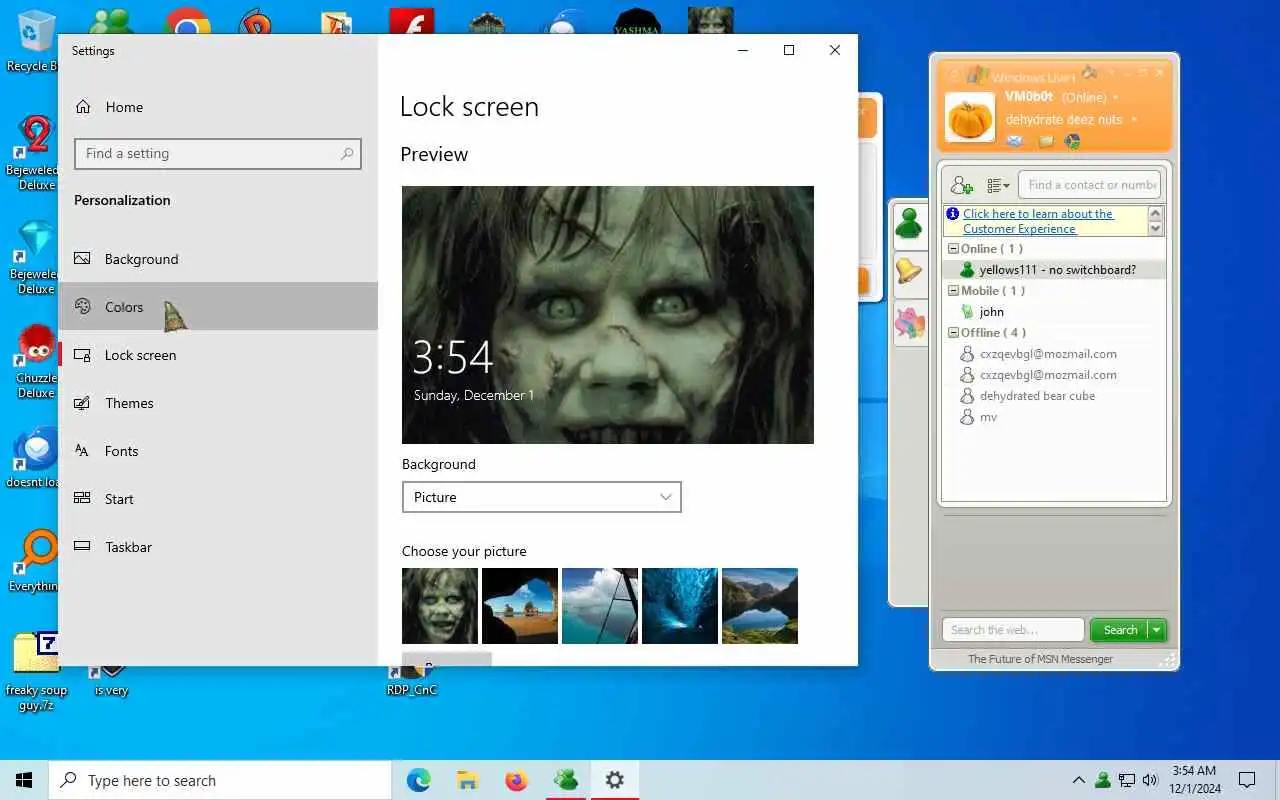Switch to Messenger on the taskbar
The image size is (1280, 800).
(x=566, y=780)
